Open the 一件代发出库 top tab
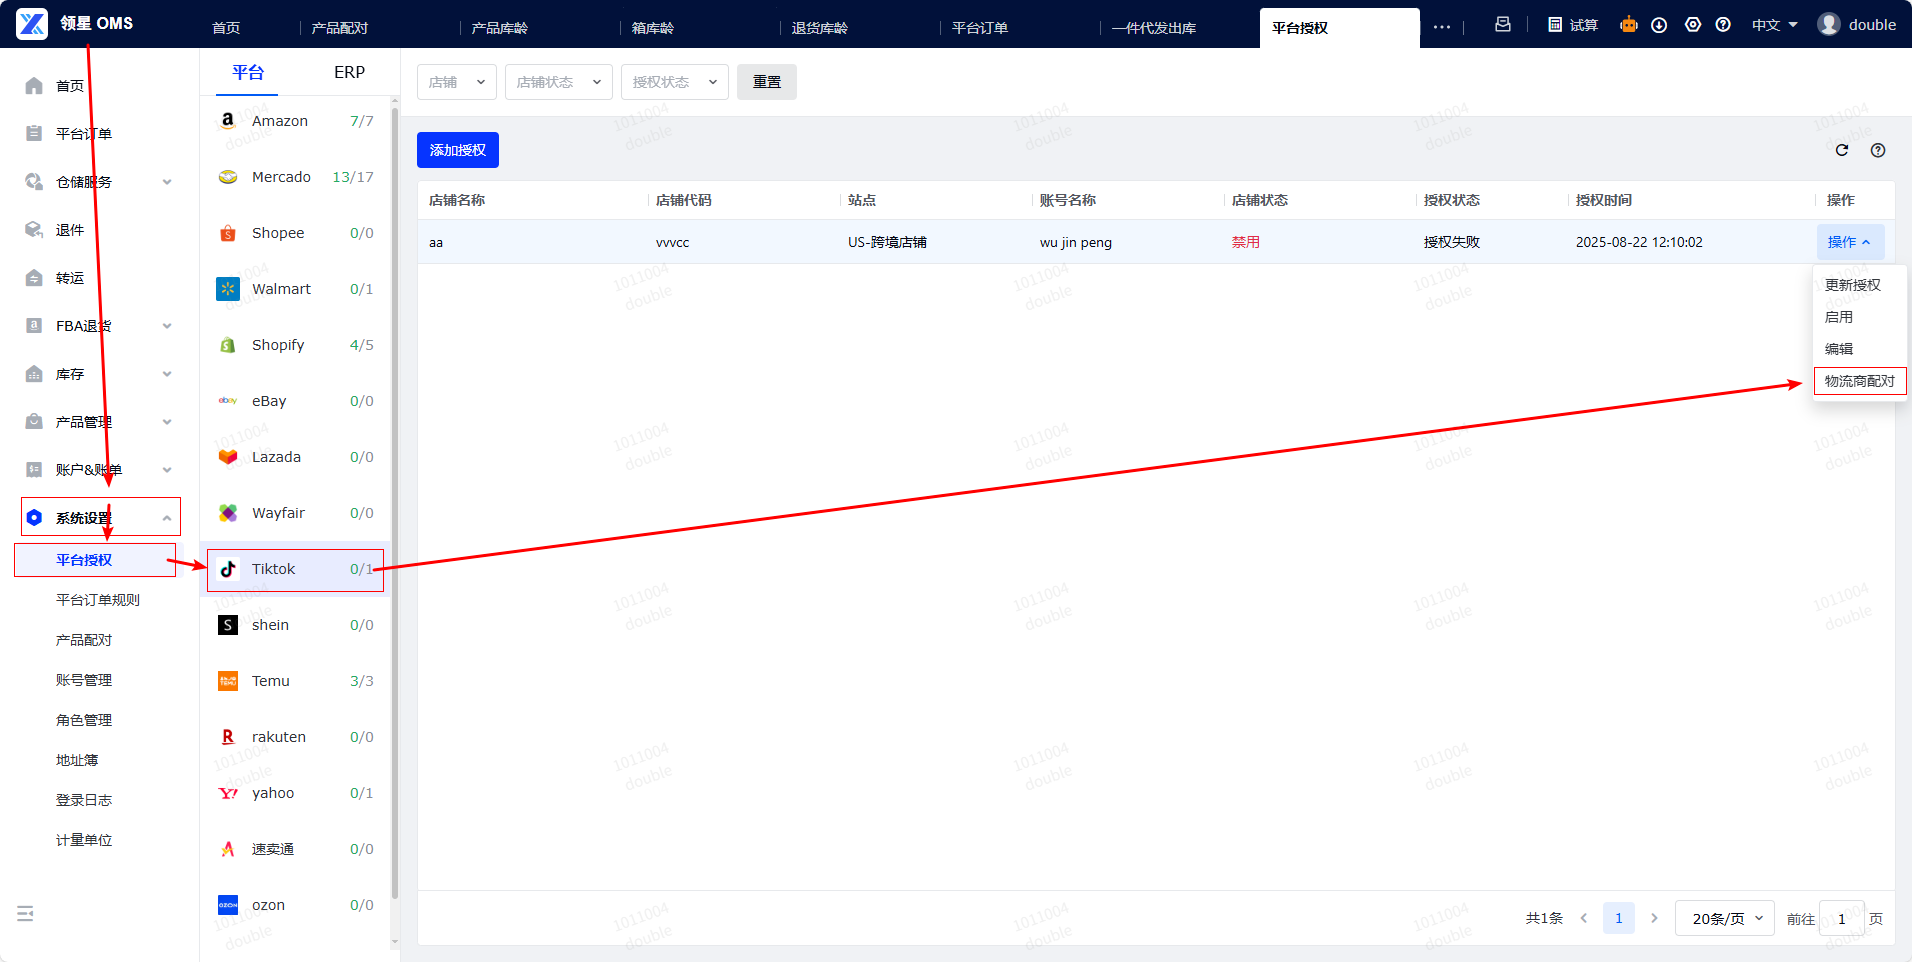The height and width of the screenshot is (962, 1912). point(1154,28)
